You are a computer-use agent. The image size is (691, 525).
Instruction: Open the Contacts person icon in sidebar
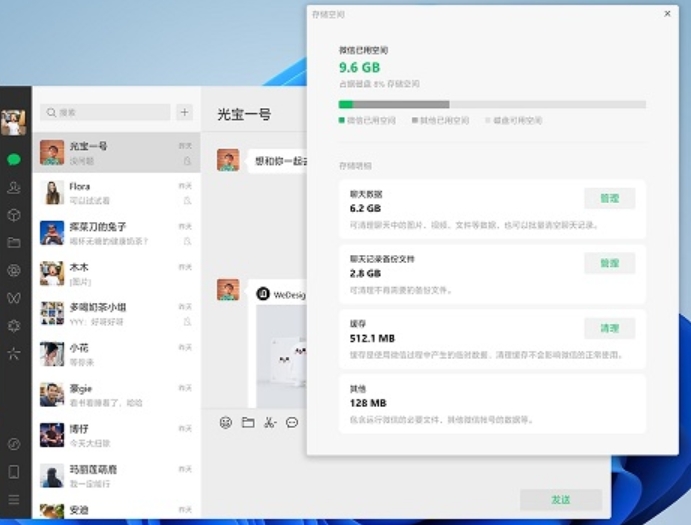click(x=14, y=187)
